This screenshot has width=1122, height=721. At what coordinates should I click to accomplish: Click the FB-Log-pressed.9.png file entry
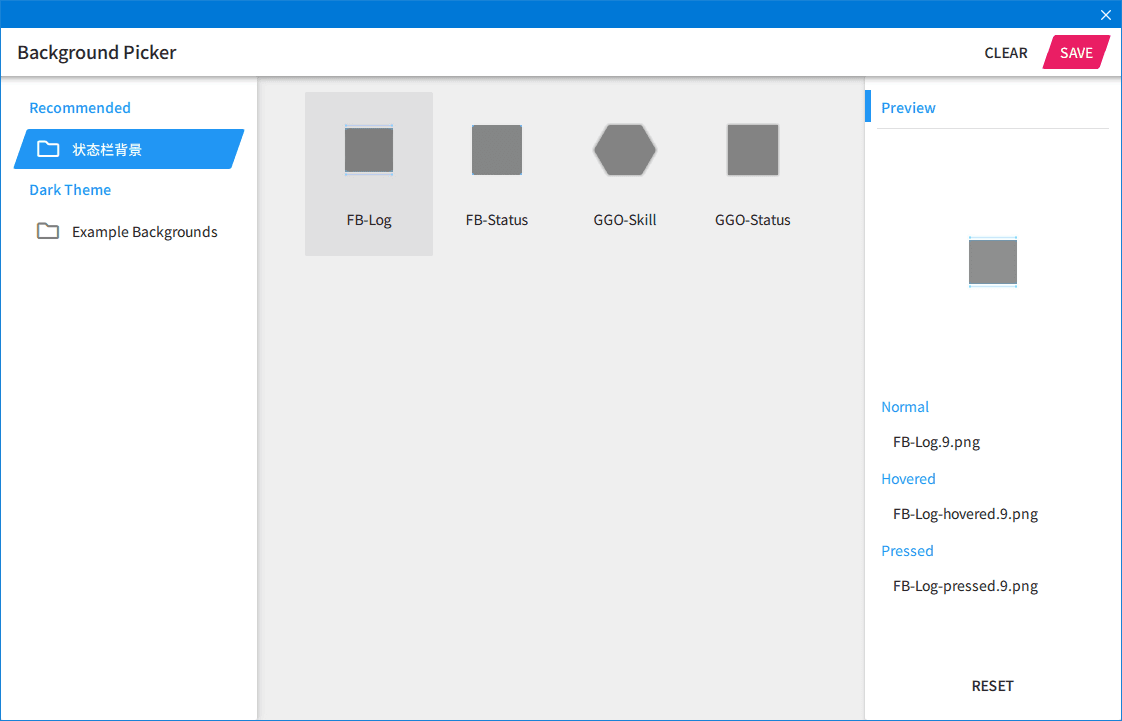pyautogui.click(x=965, y=586)
